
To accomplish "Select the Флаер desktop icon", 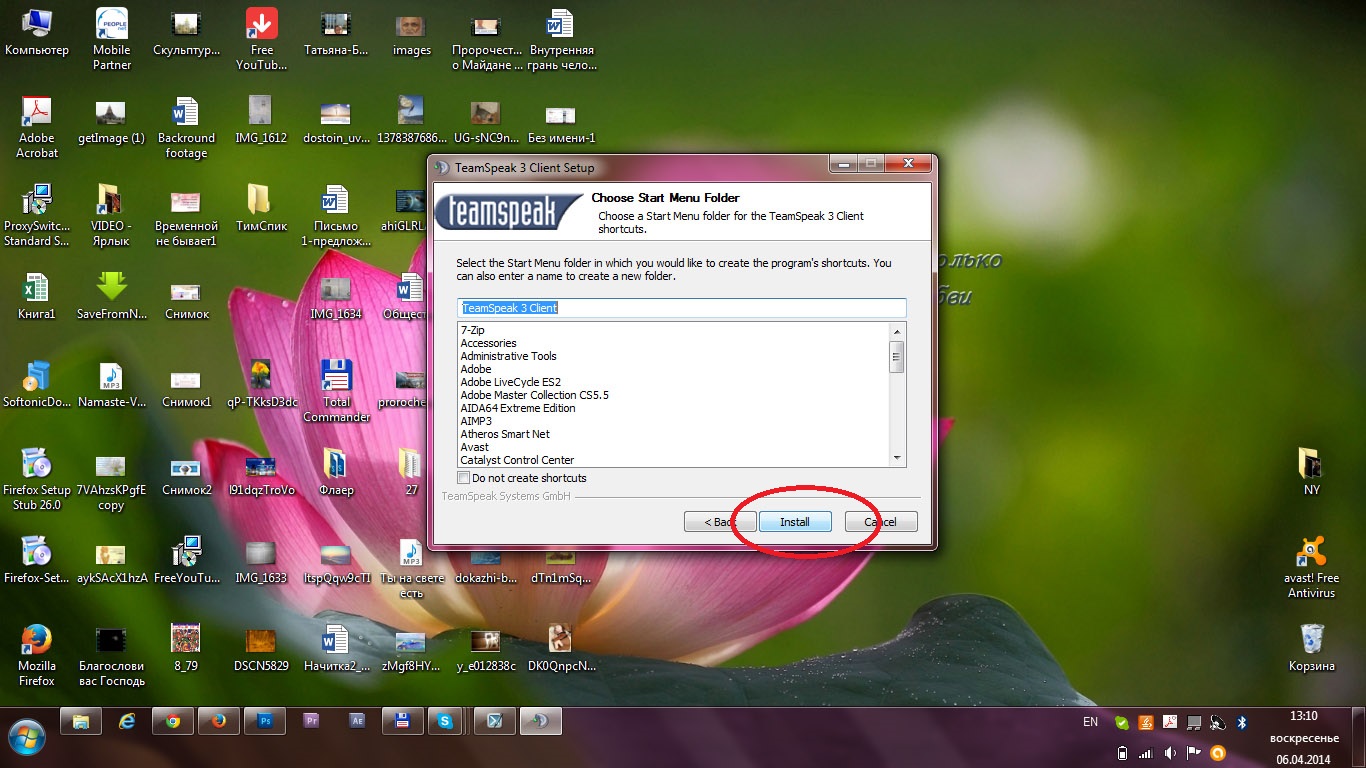I will [x=337, y=471].
